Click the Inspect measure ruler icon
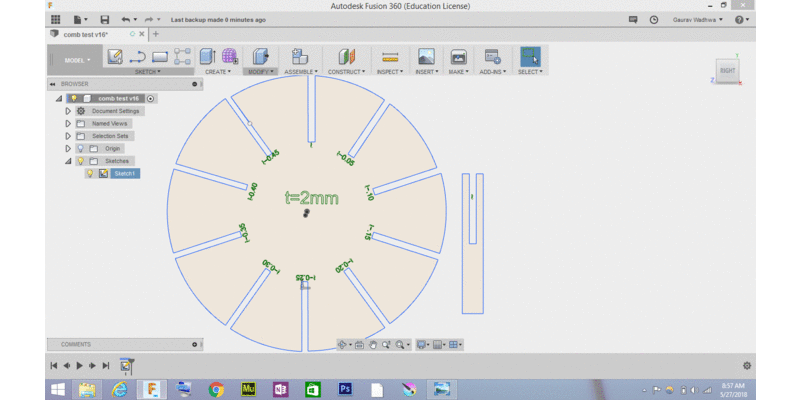This screenshot has height=400, width=800. pyautogui.click(x=390, y=57)
